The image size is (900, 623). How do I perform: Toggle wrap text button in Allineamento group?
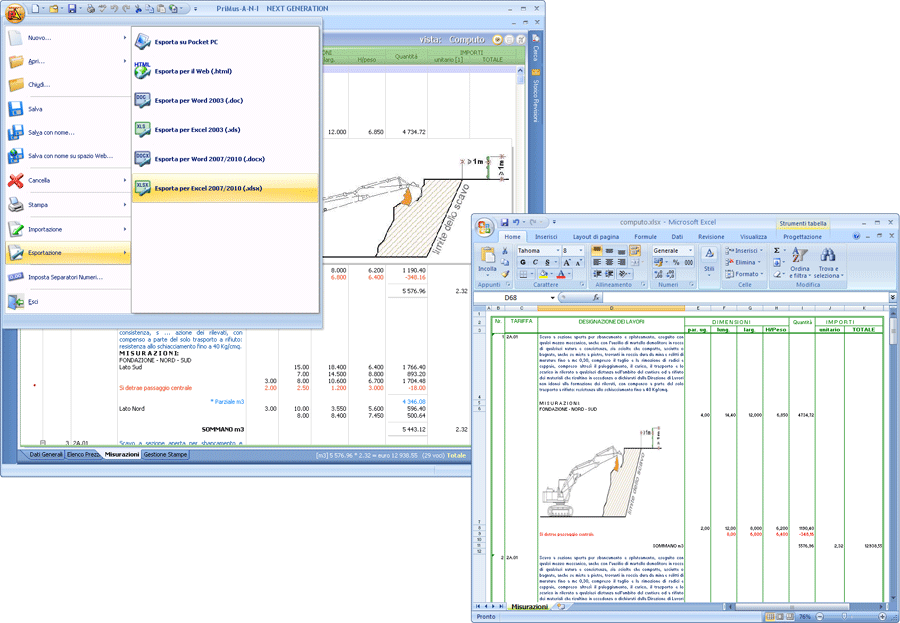tap(635, 250)
